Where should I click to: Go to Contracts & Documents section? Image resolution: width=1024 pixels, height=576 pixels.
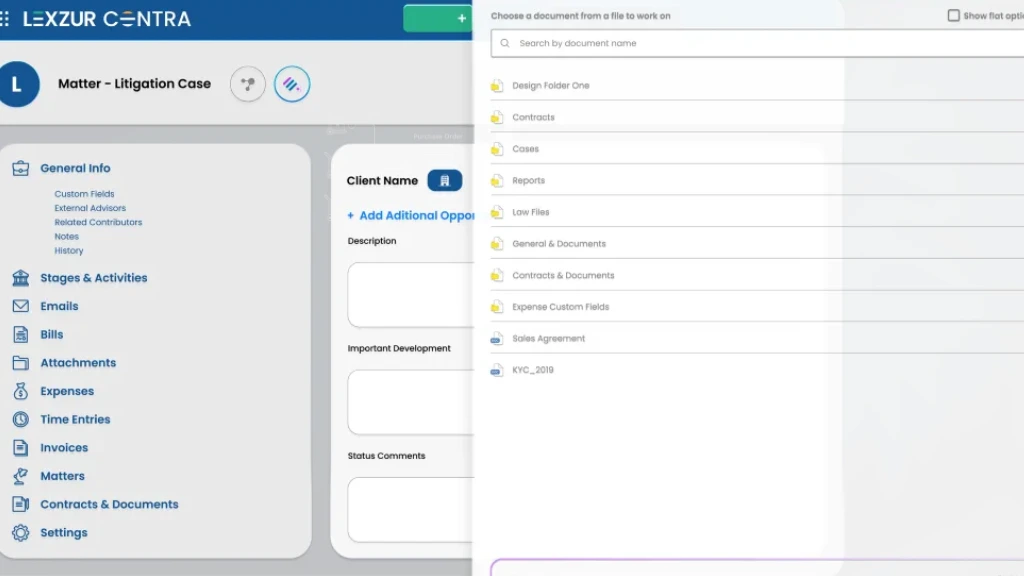pos(109,505)
